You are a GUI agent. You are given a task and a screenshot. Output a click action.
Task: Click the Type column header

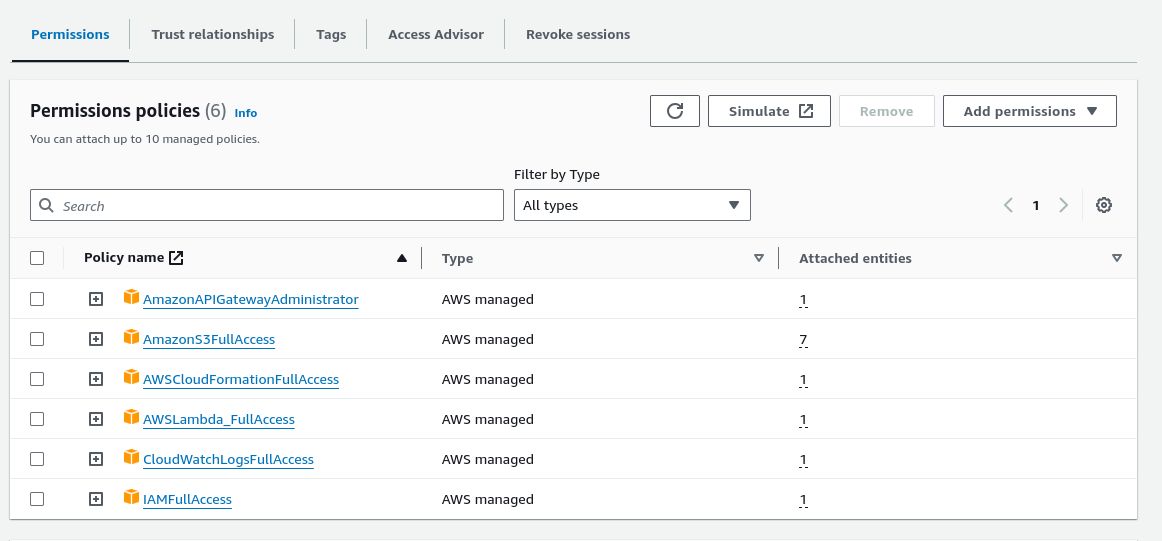pyautogui.click(x=457, y=259)
